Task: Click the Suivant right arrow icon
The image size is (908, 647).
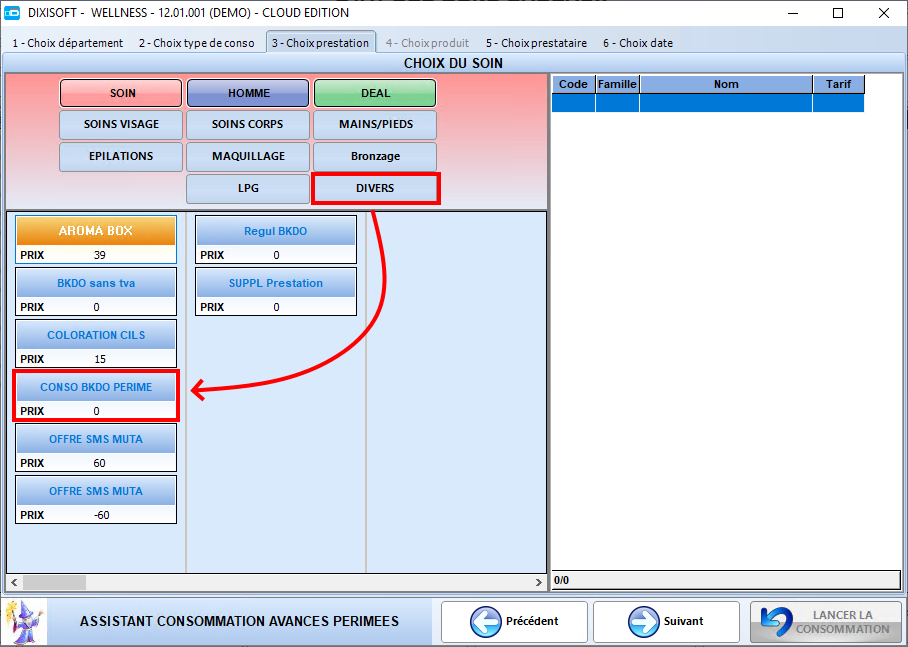Action: pos(643,622)
